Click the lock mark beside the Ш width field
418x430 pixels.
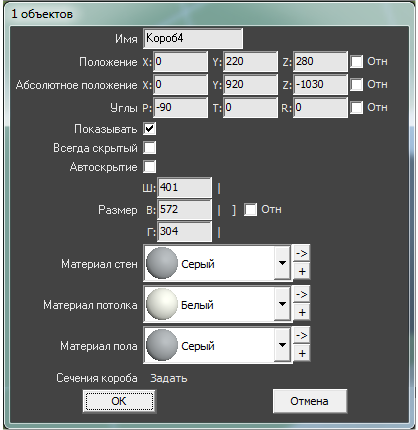pos(219,188)
